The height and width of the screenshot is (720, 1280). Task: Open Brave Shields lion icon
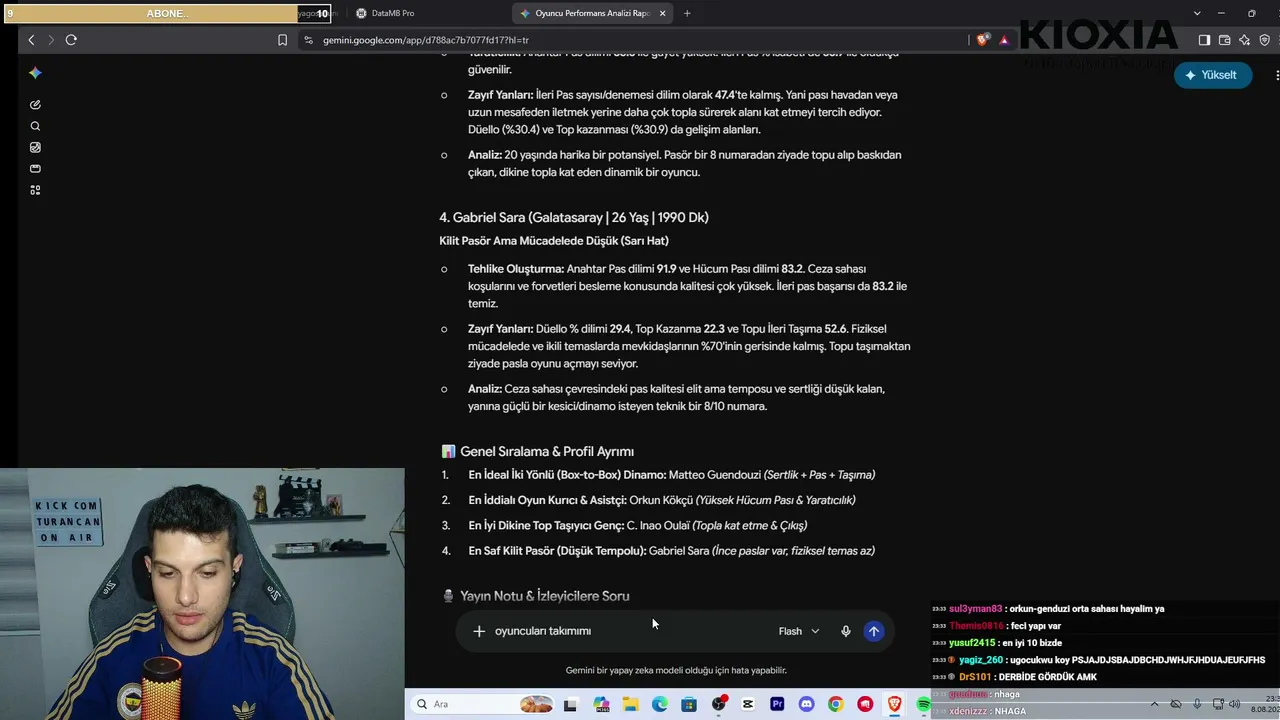click(982, 40)
